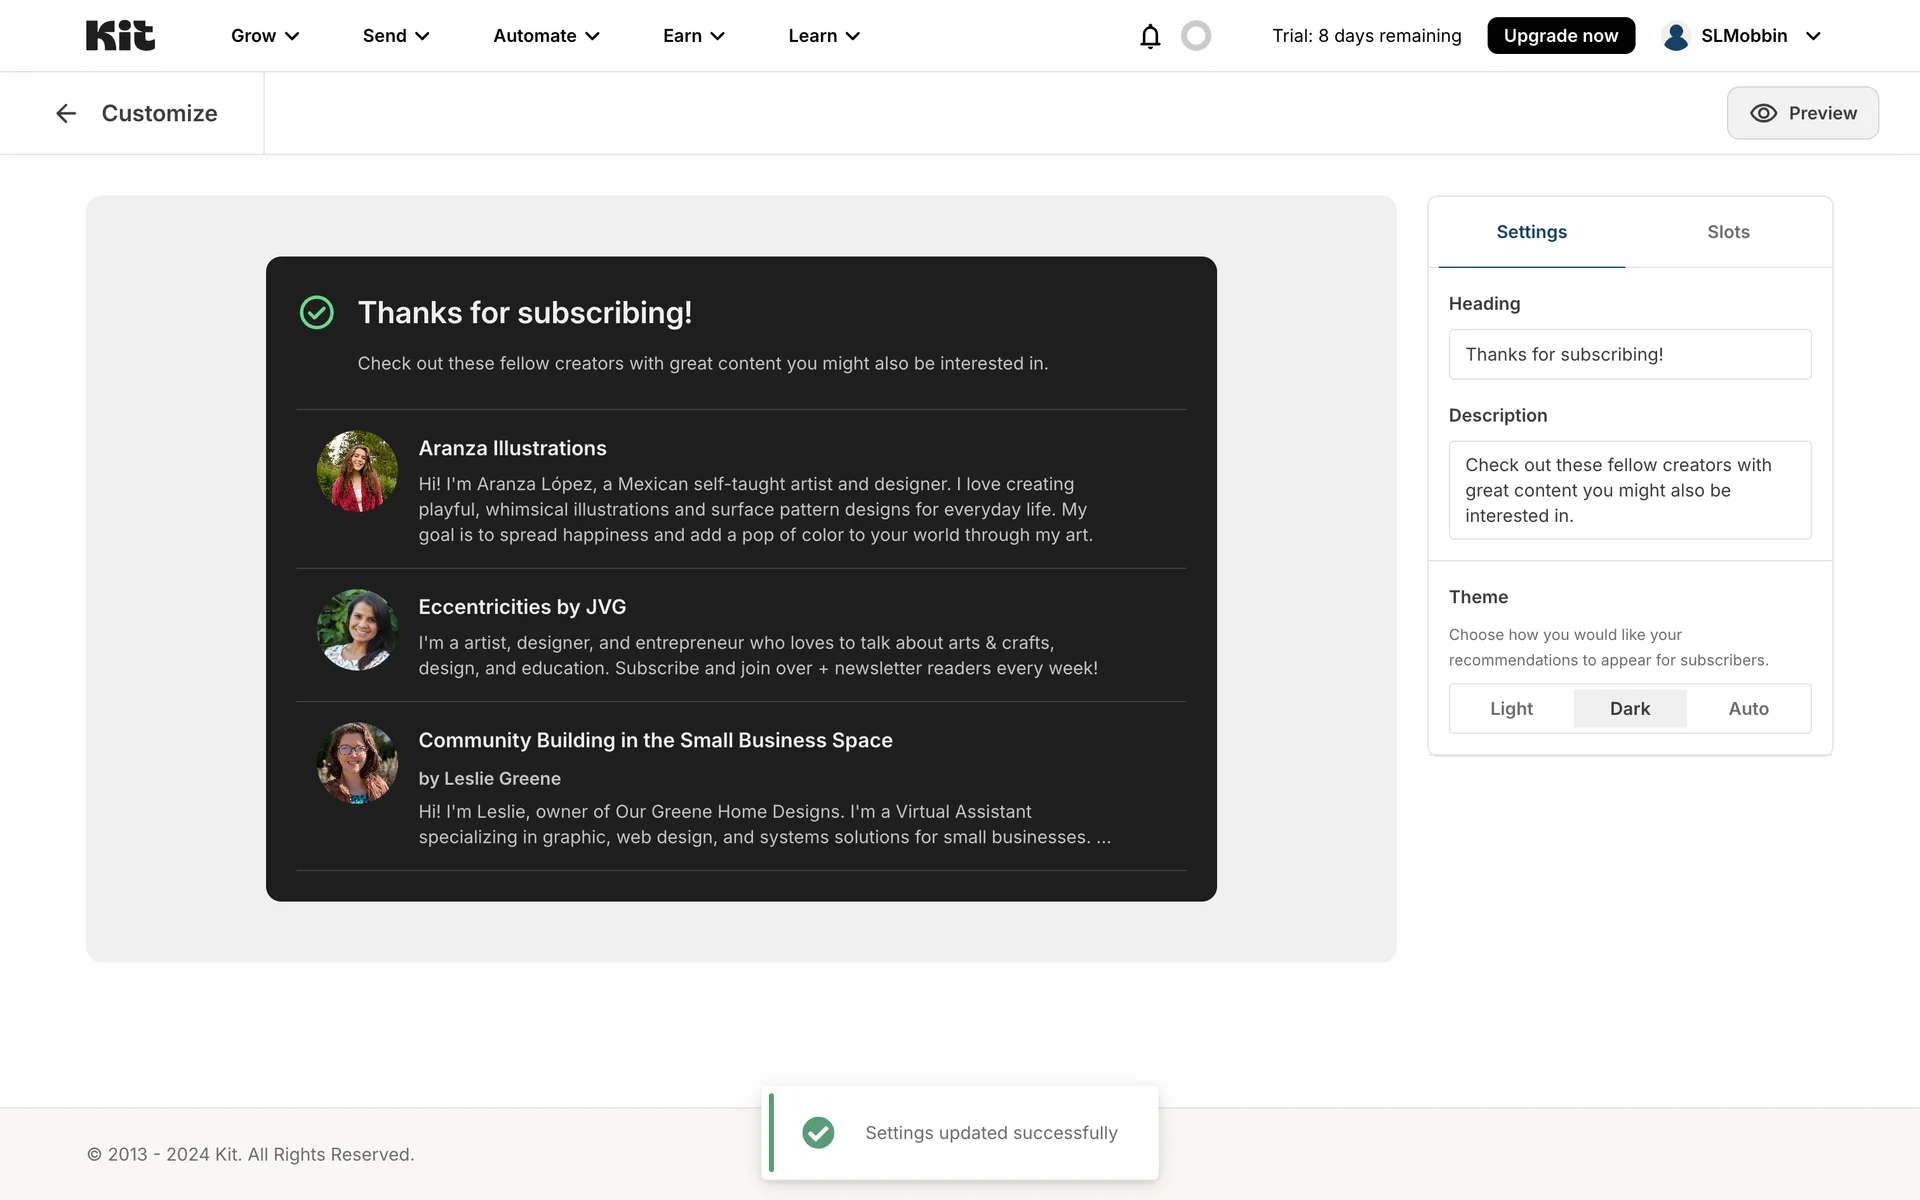Click the Kit logo
This screenshot has width=1920, height=1200.
coord(120,36)
